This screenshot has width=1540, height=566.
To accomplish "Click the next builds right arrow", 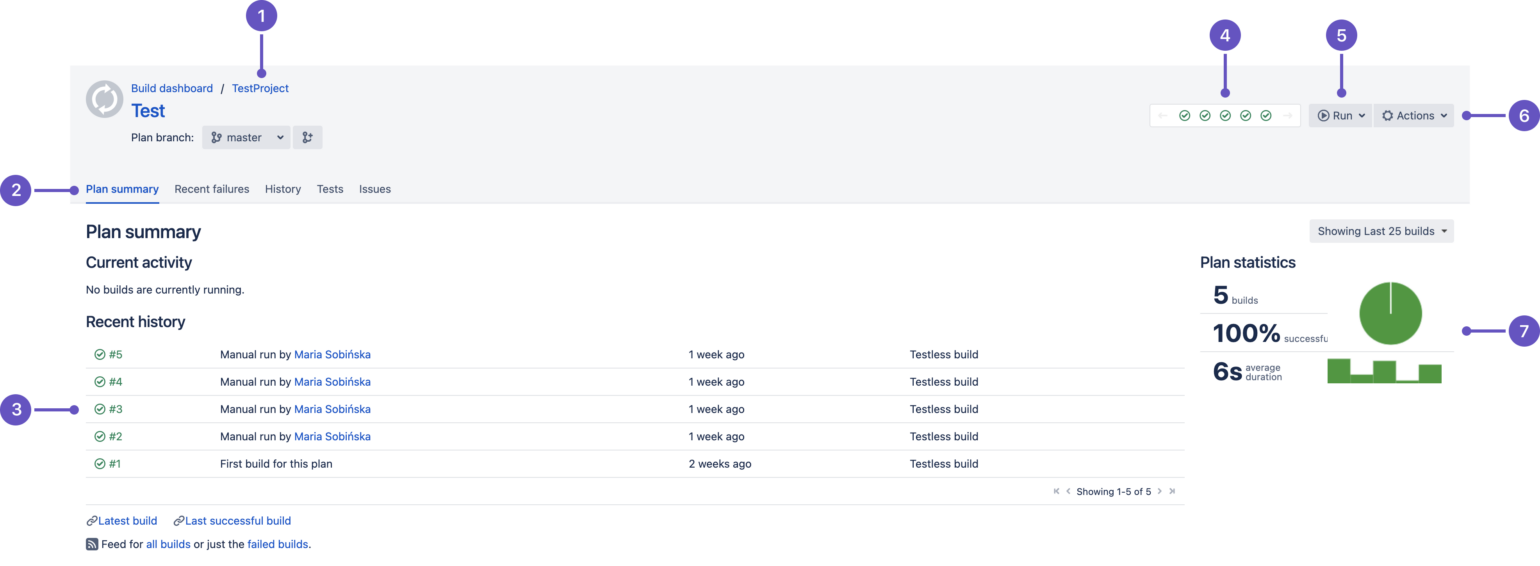I will tap(1288, 116).
